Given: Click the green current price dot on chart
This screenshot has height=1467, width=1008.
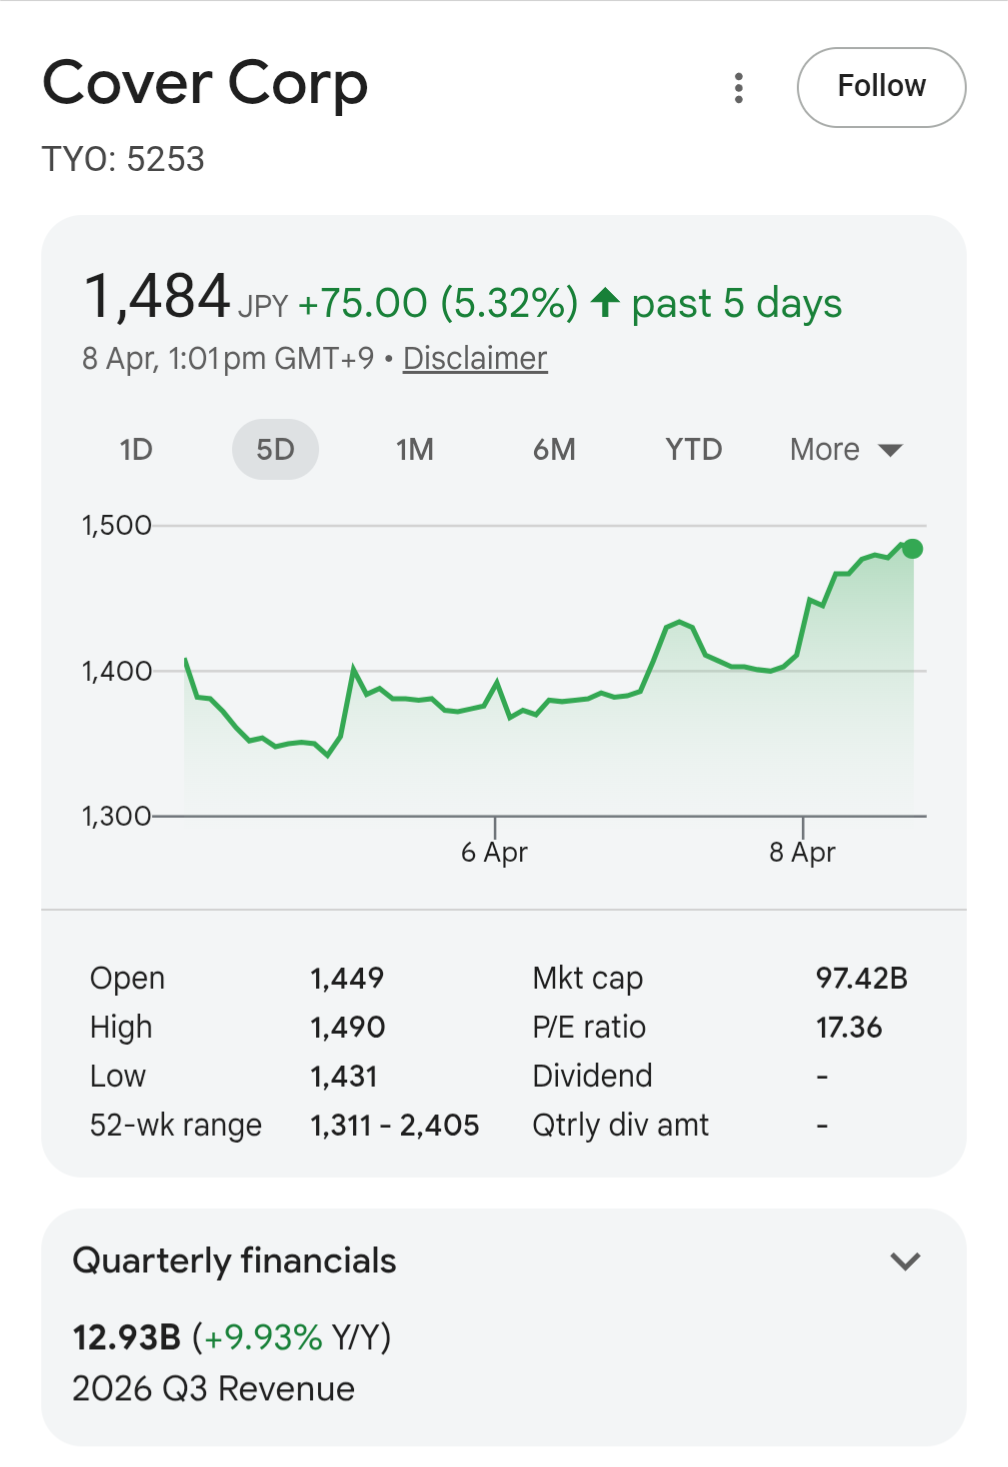Looking at the screenshot, I should (912, 549).
